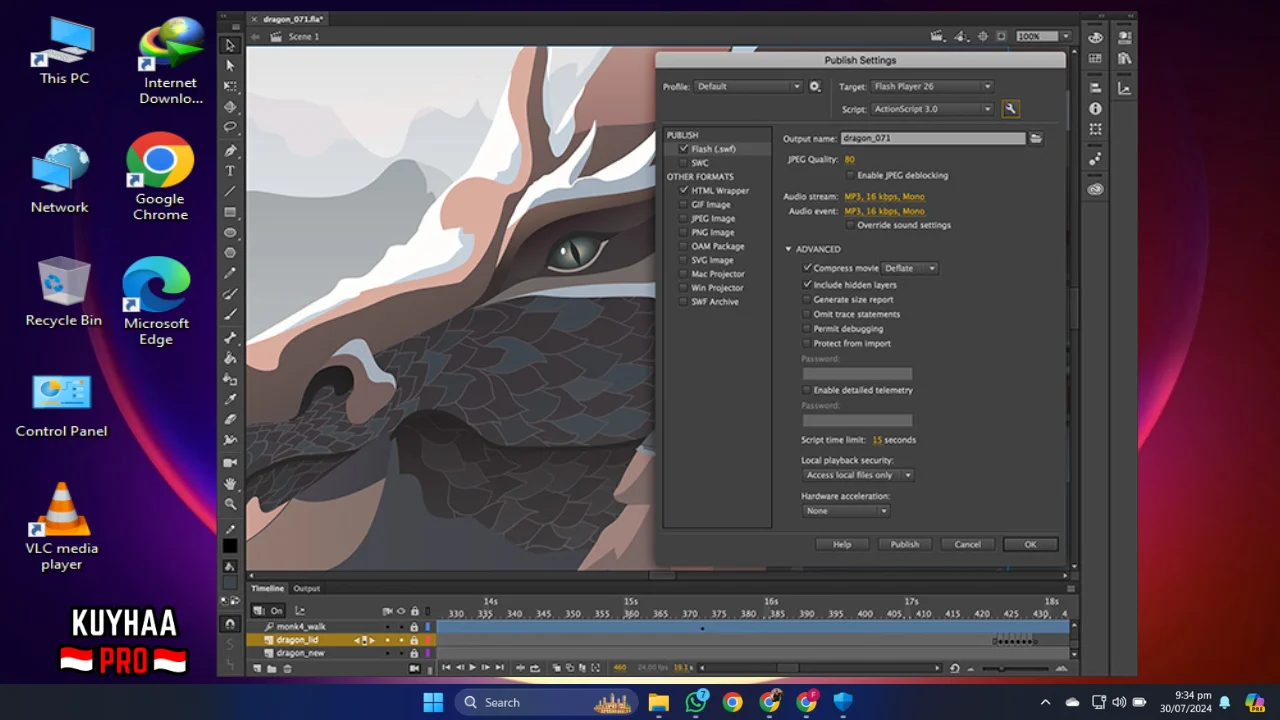Screen dimensions: 1280x720
Task: Select the Pen tool
Action: click(230, 151)
